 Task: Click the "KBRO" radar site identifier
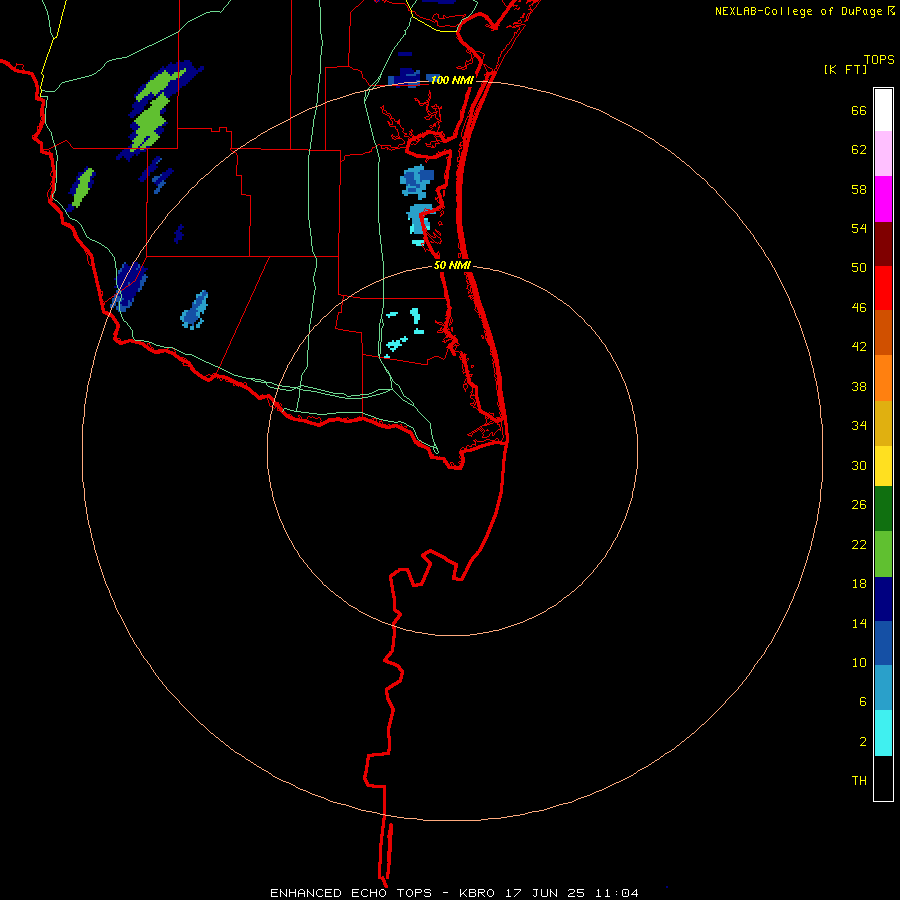(477, 893)
